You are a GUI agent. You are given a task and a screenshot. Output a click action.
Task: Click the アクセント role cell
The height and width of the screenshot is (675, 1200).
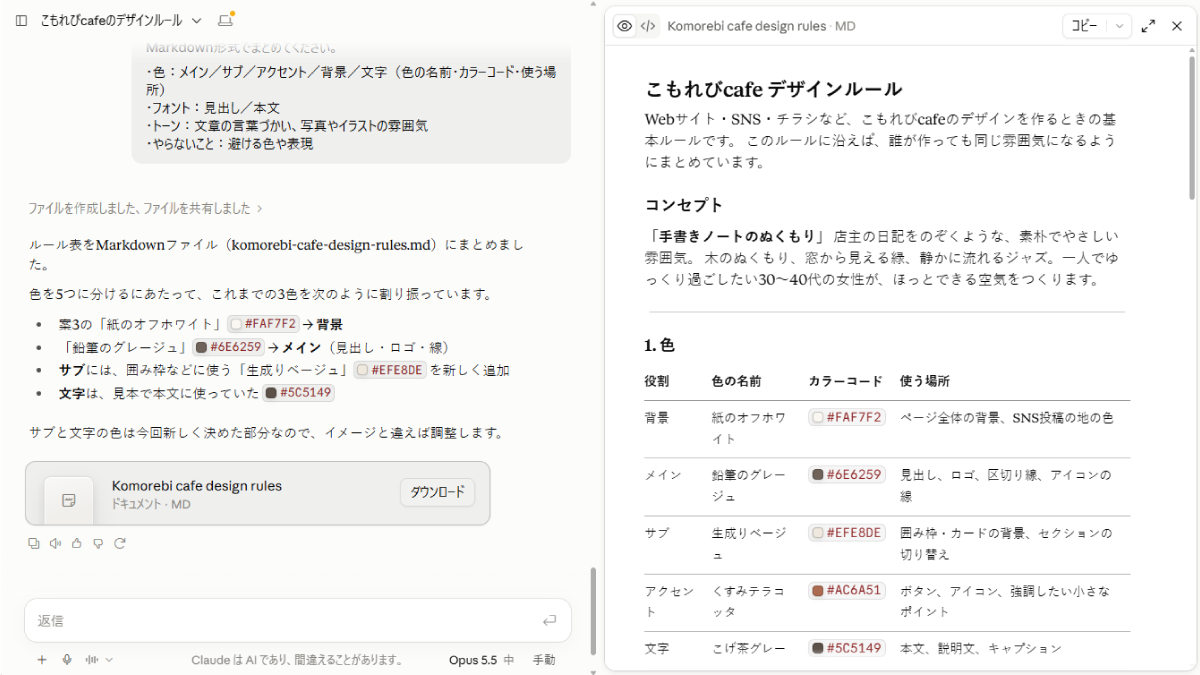coord(669,601)
